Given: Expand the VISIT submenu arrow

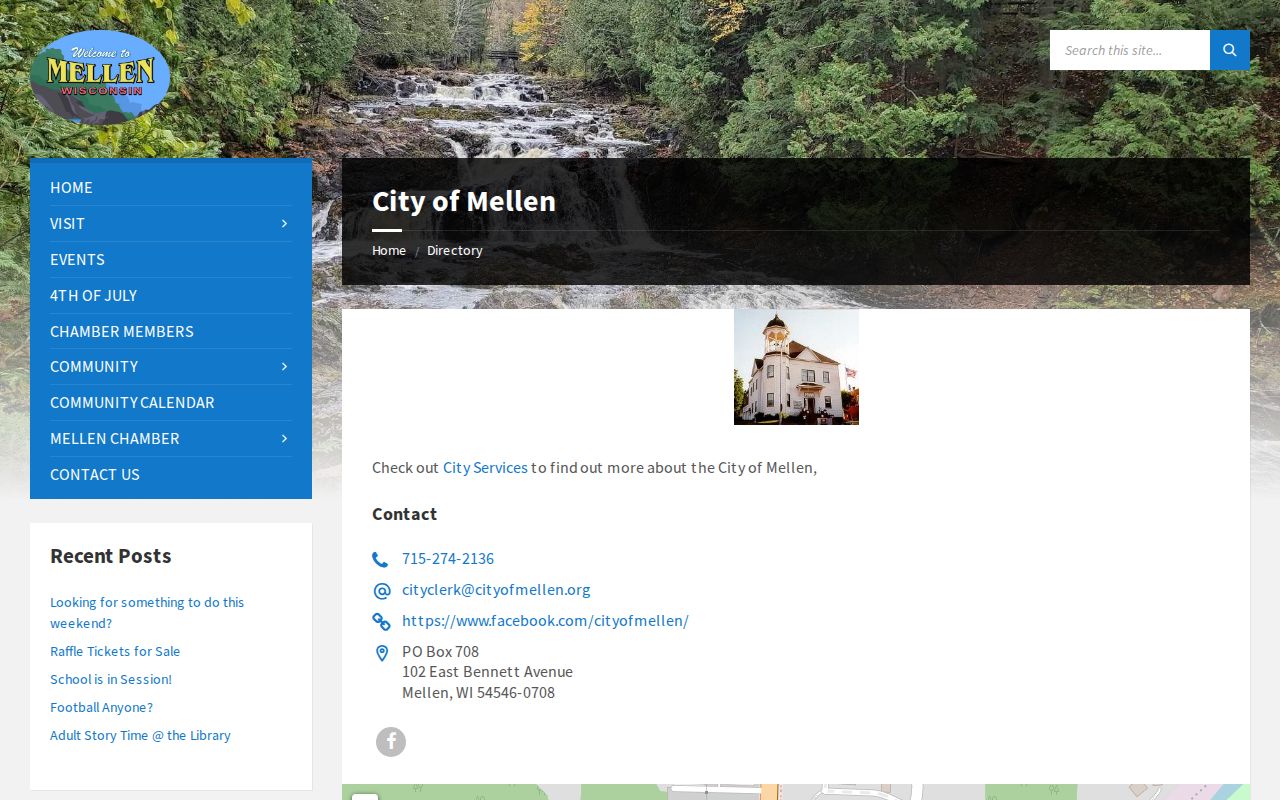Looking at the screenshot, I should click(x=284, y=223).
